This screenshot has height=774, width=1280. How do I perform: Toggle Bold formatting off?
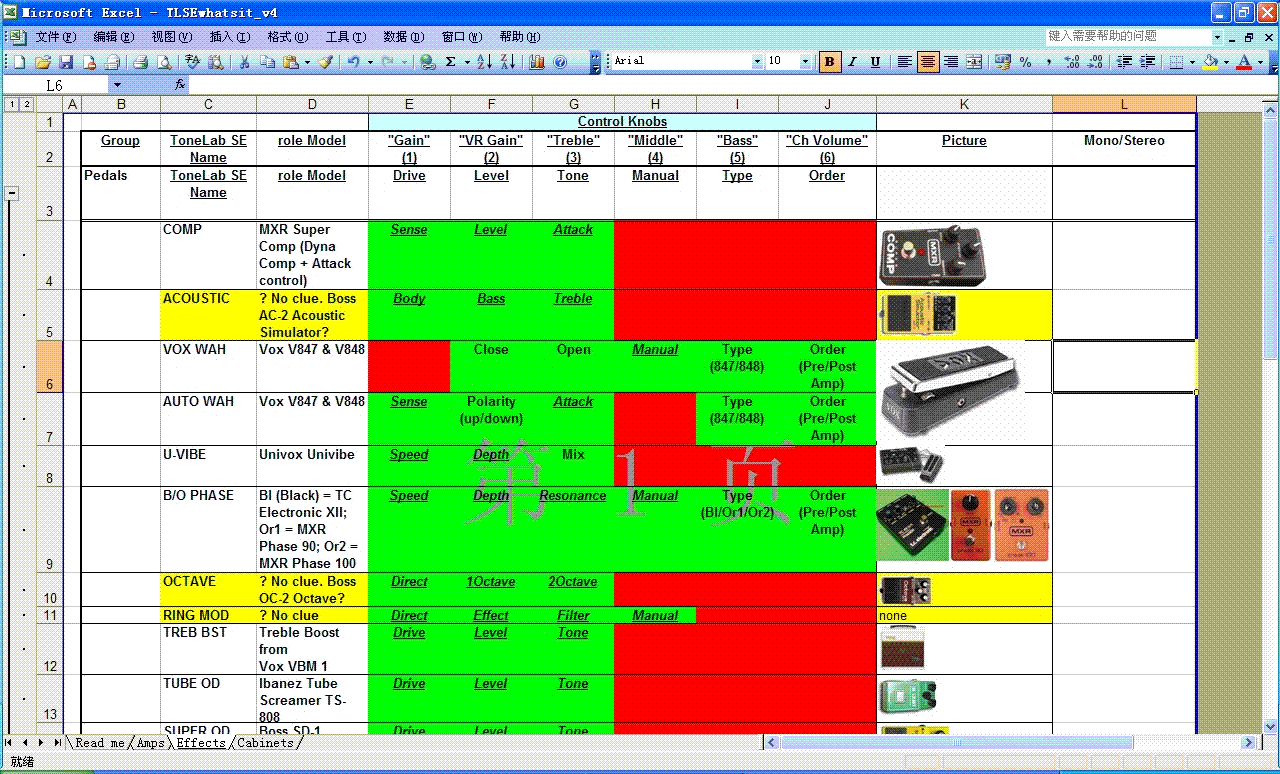(829, 62)
